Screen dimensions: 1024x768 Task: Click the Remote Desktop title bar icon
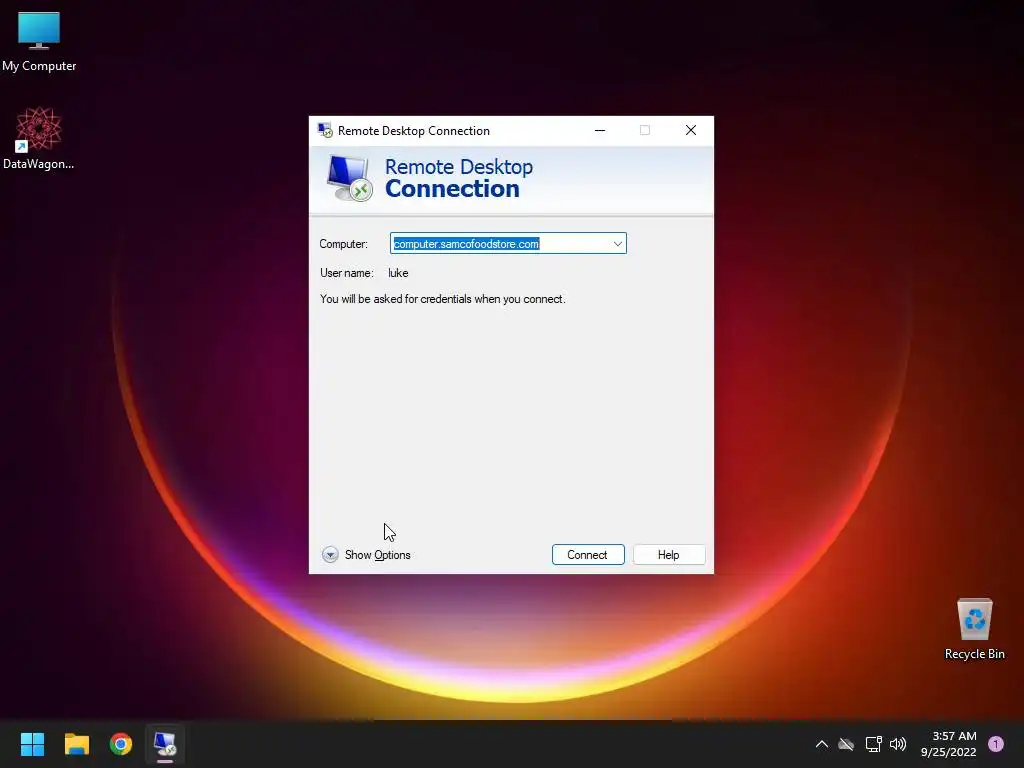pos(325,130)
